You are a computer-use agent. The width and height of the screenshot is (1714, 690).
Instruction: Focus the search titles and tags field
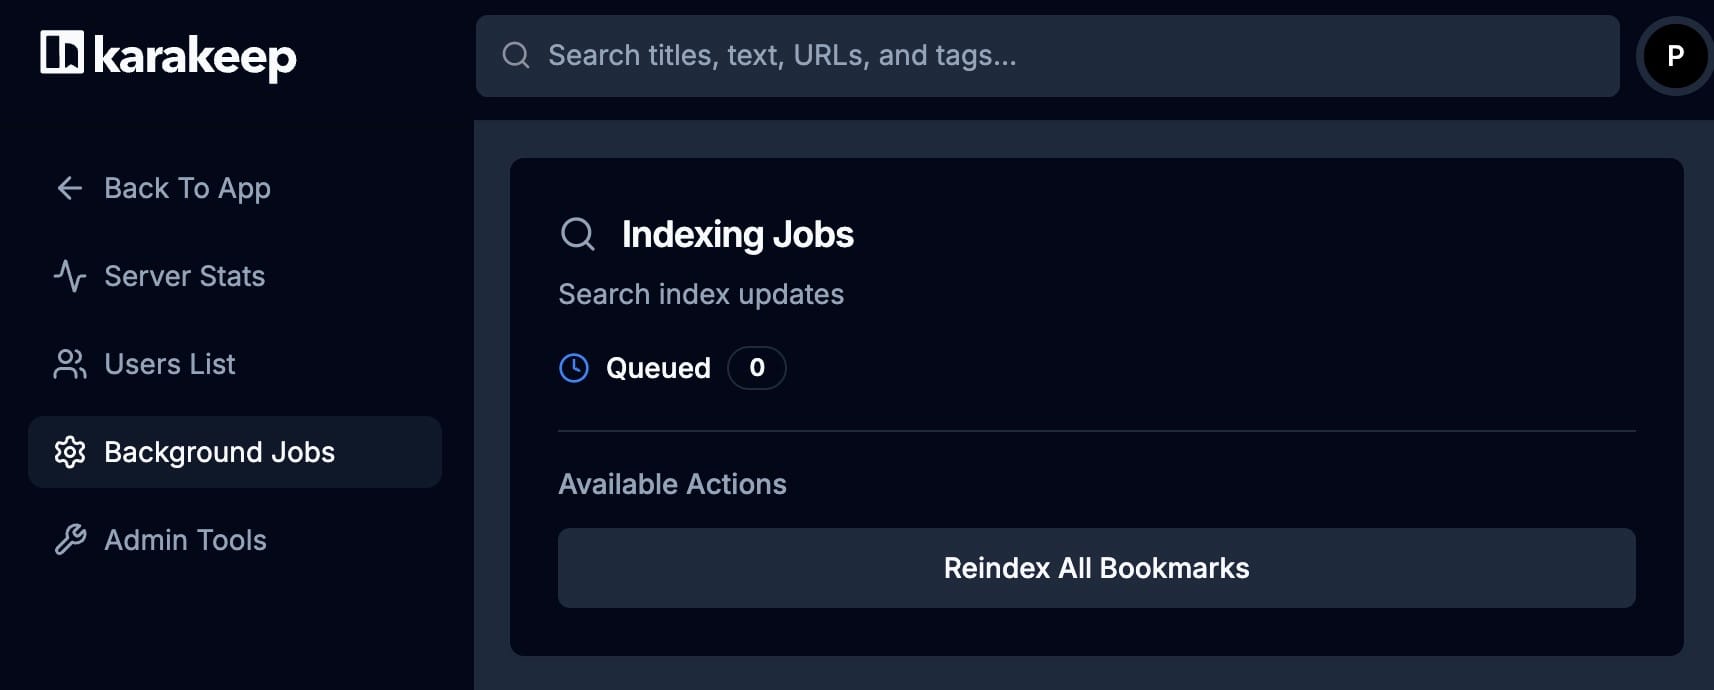[1047, 56]
